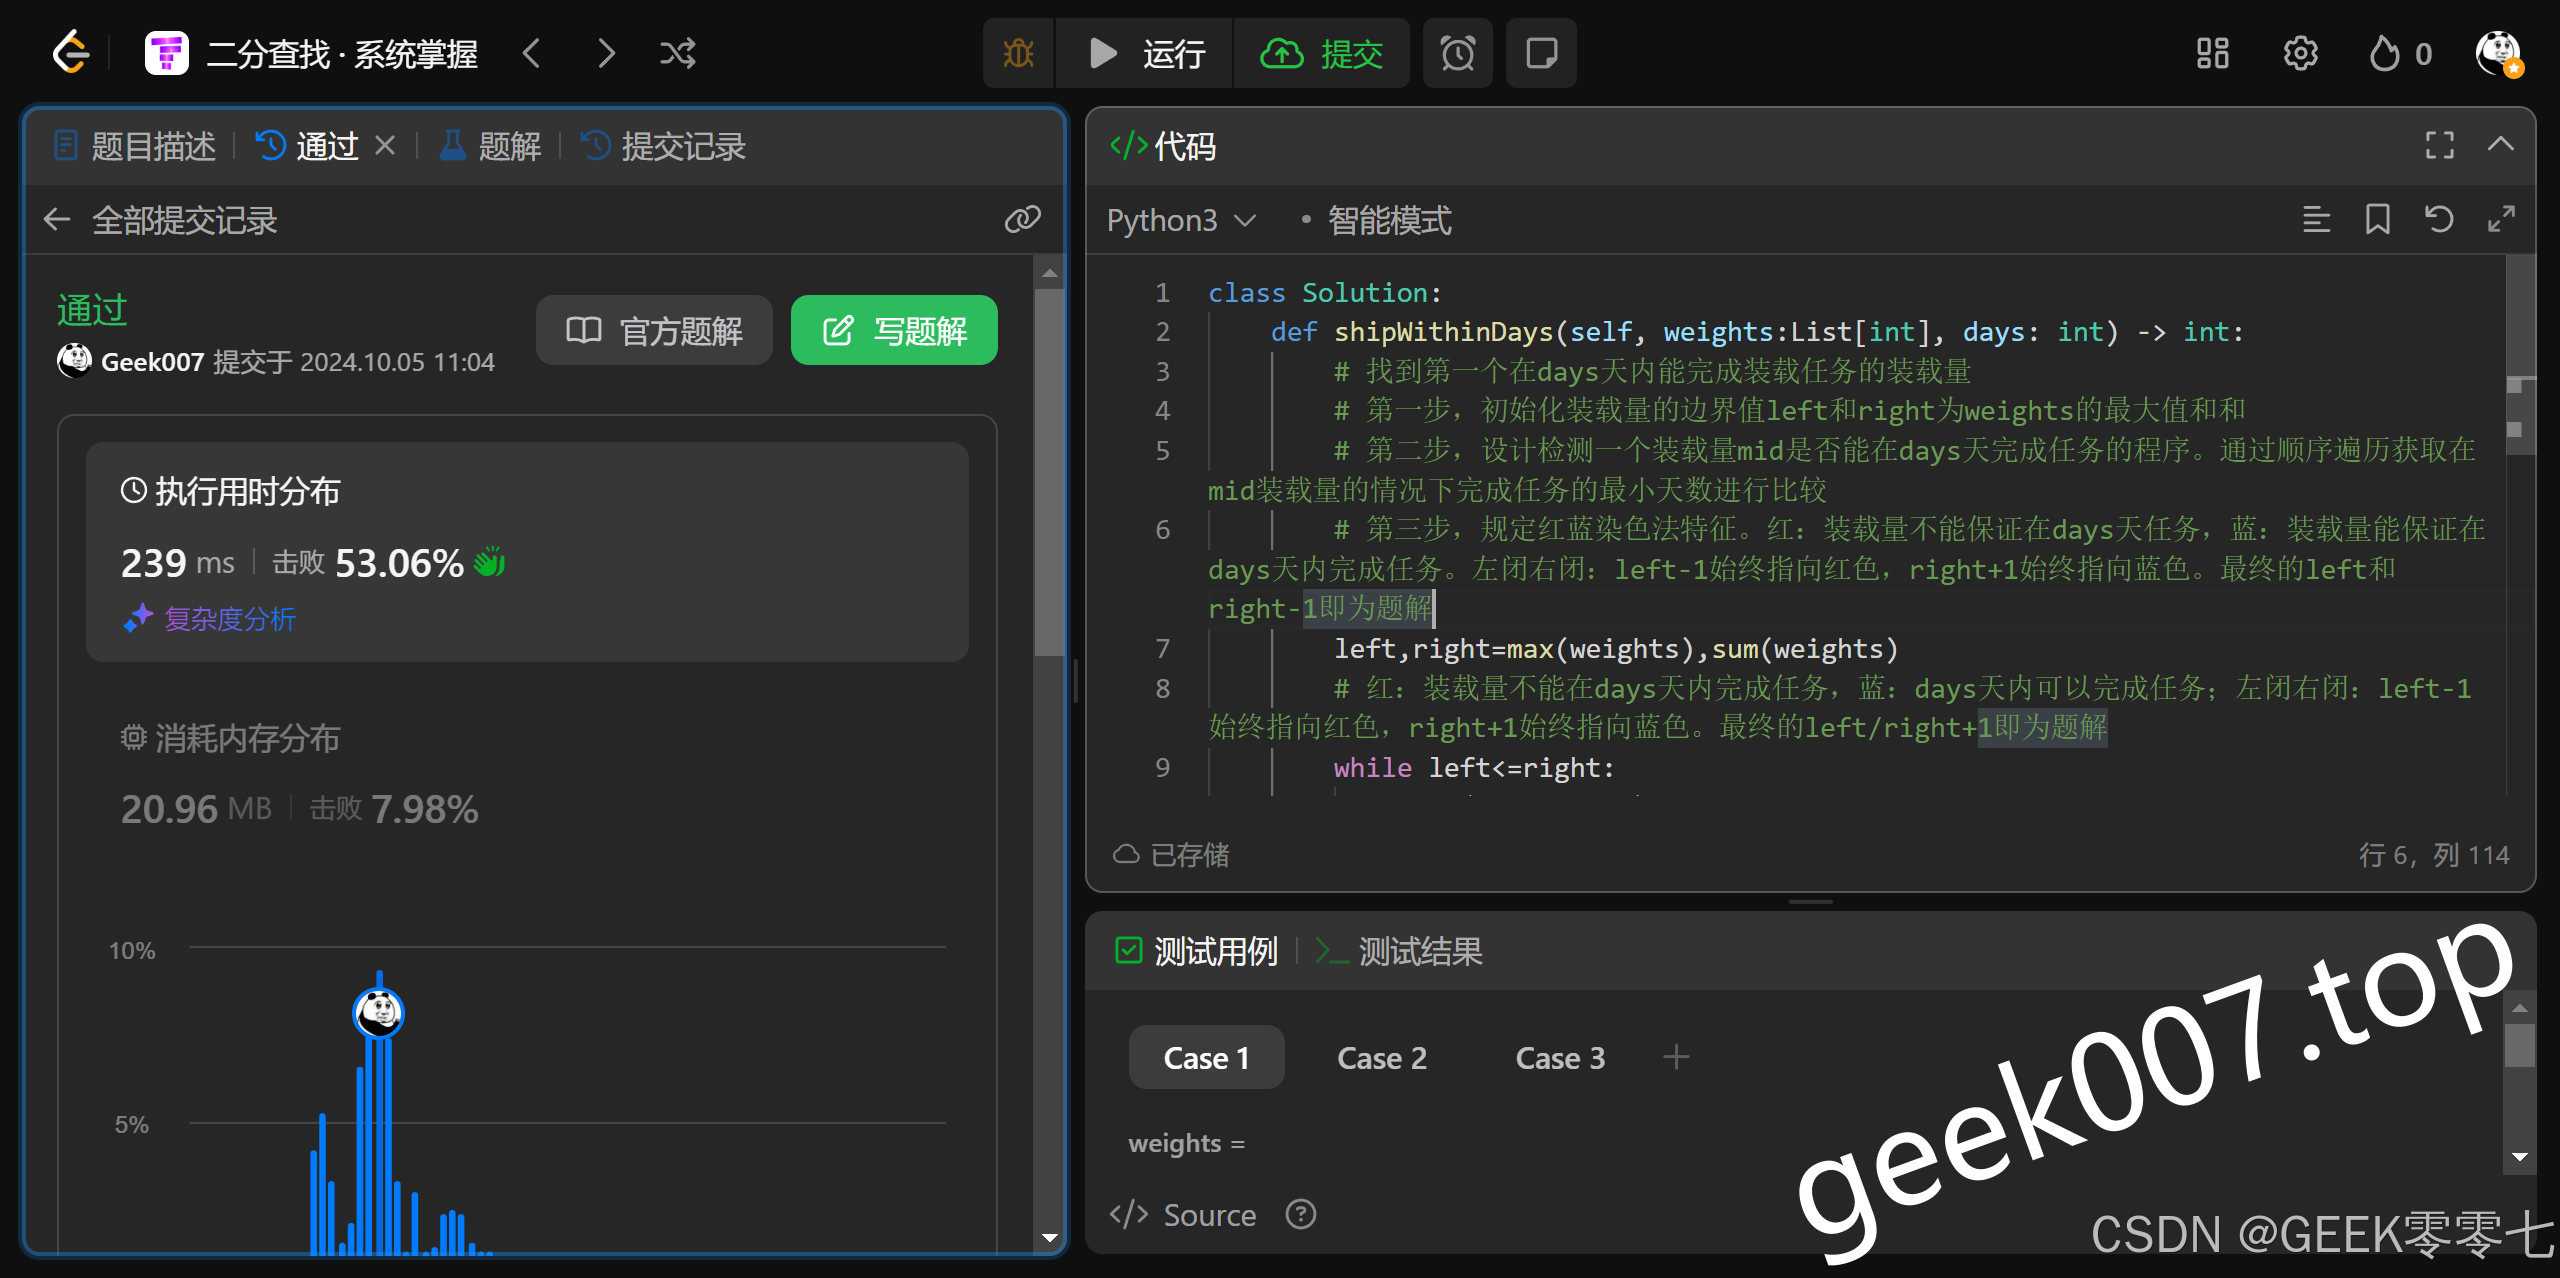2560x1278 pixels.
Task: Reset code with the undo arrow icon
Action: [2439, 219]
